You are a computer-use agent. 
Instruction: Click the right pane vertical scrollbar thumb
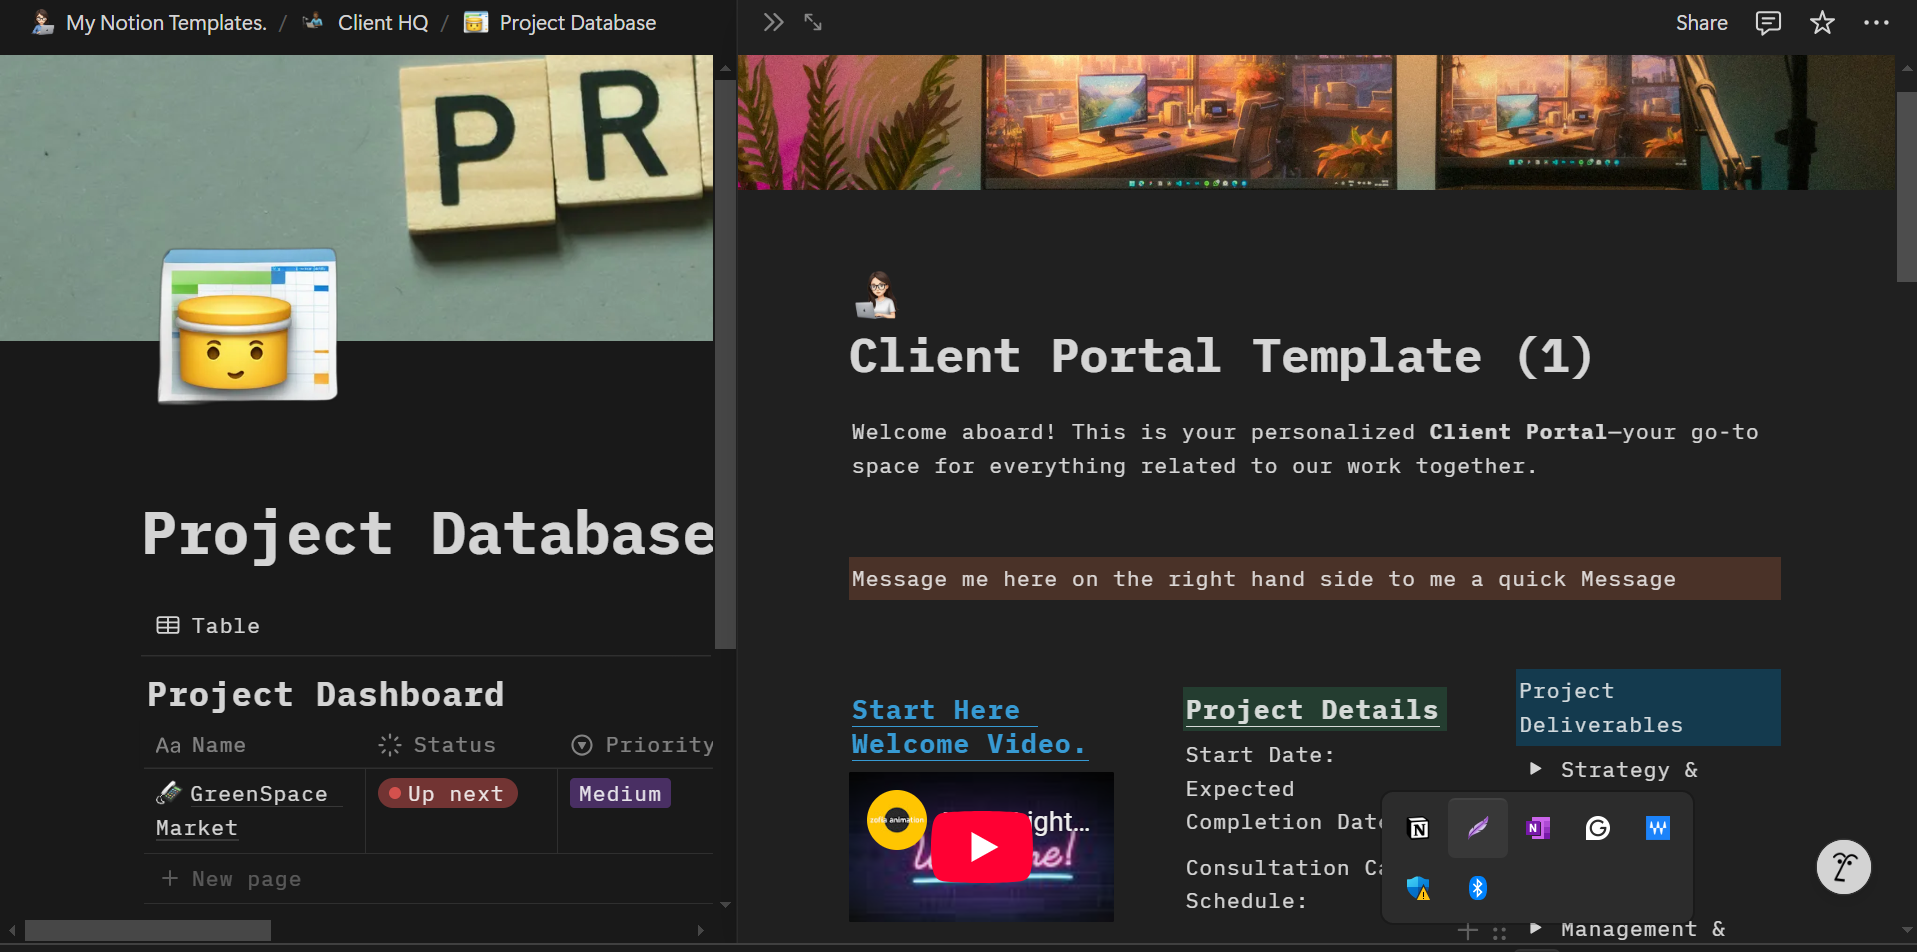coord(1906,187)
